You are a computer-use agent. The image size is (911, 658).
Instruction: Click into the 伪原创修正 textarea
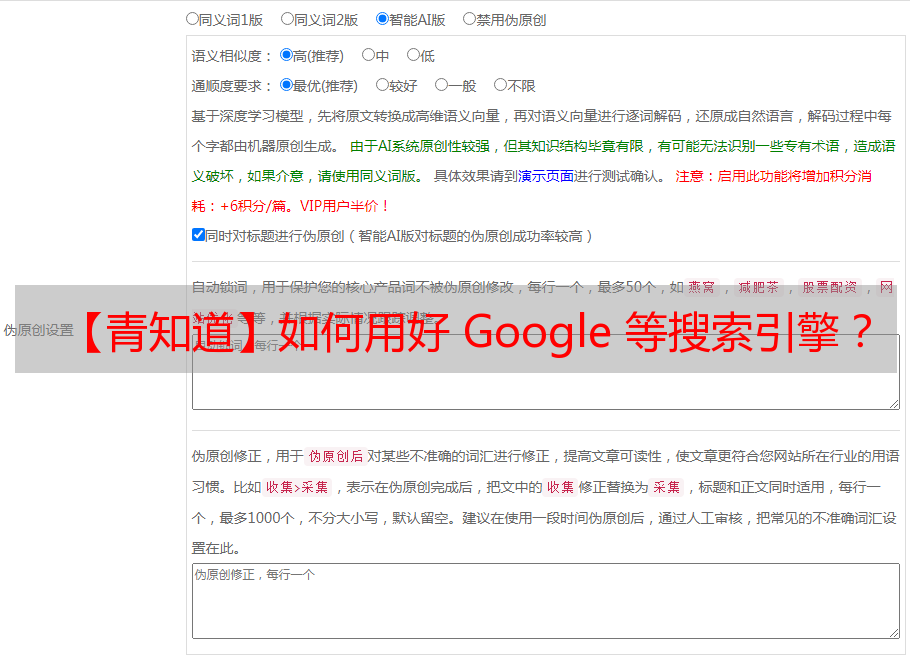click(x=546, y=601)
